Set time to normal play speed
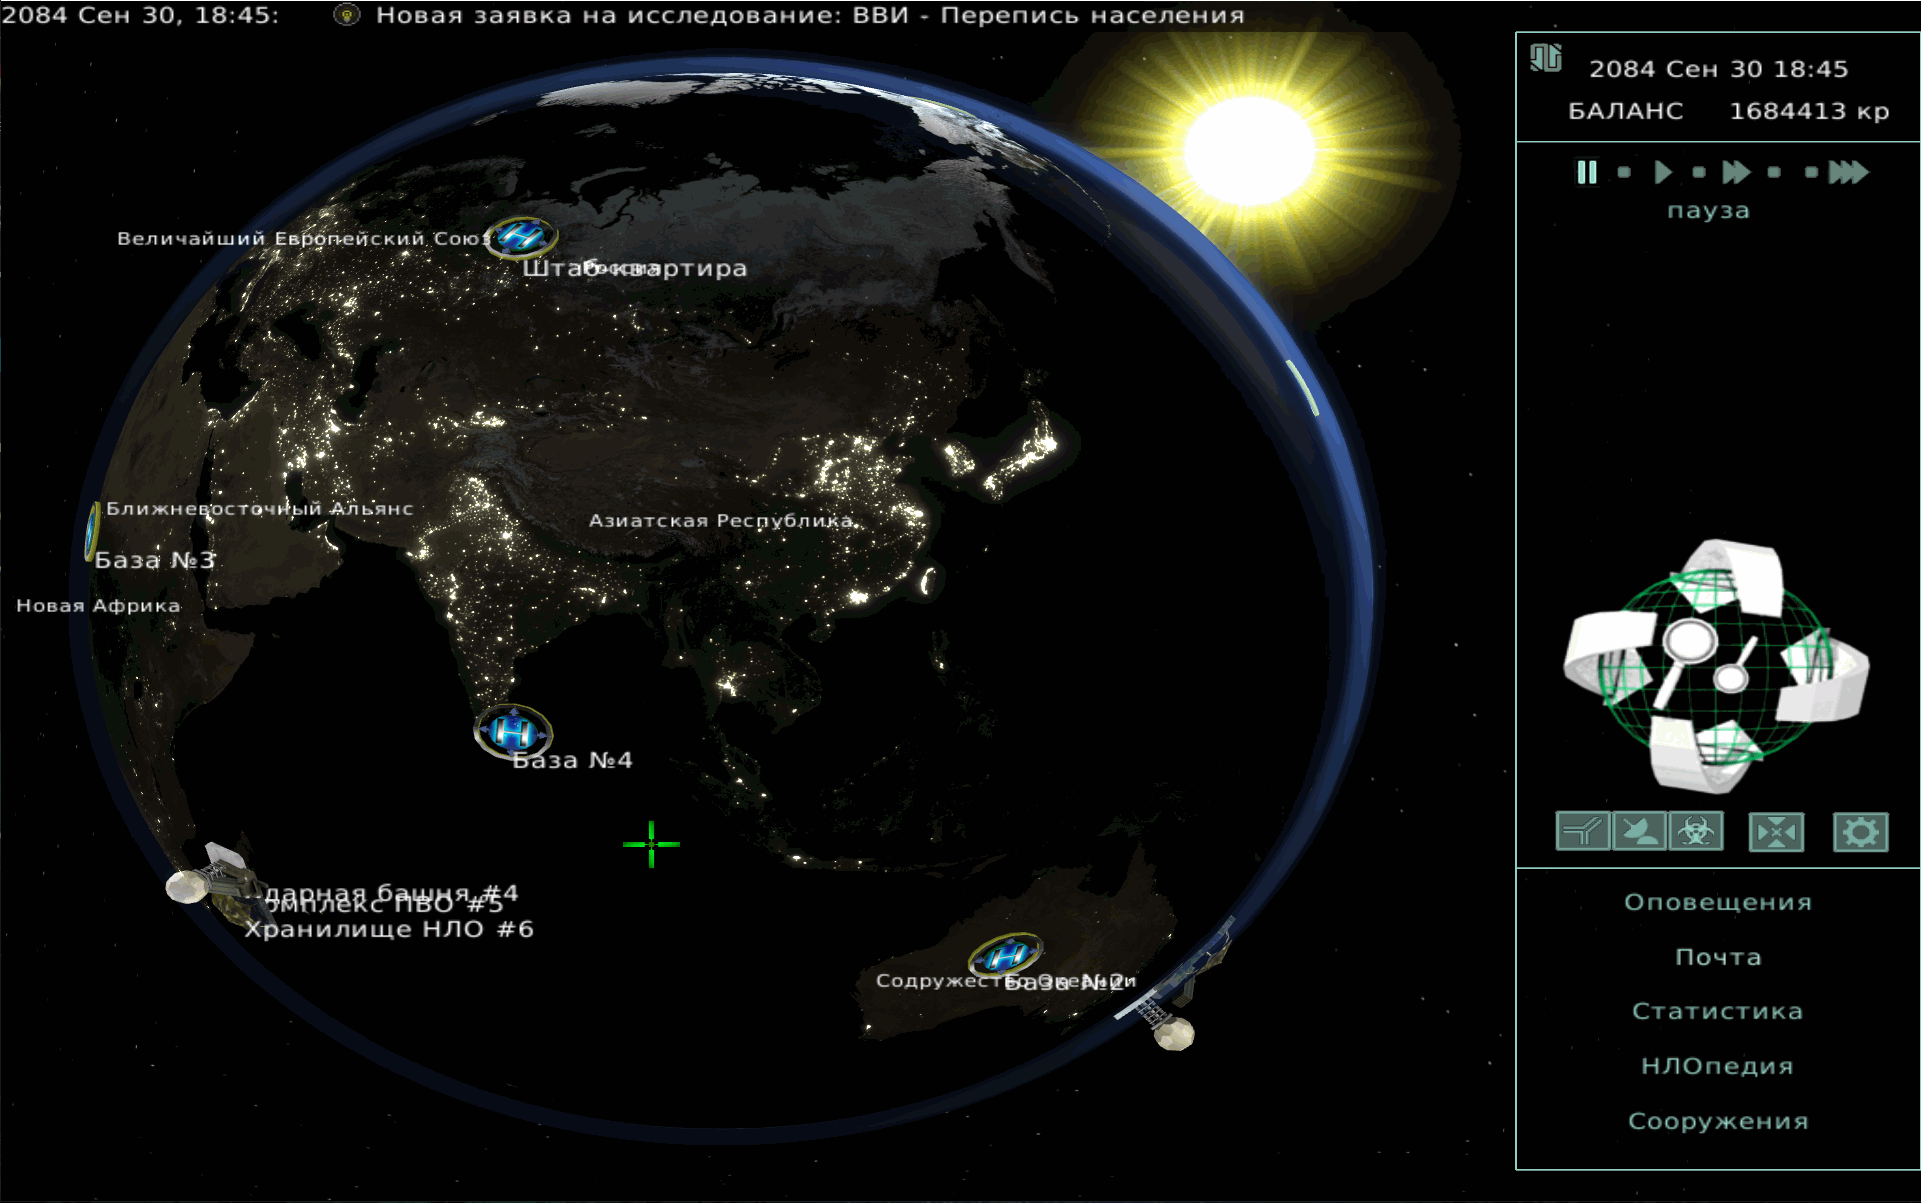 (x=1662, y=172)
